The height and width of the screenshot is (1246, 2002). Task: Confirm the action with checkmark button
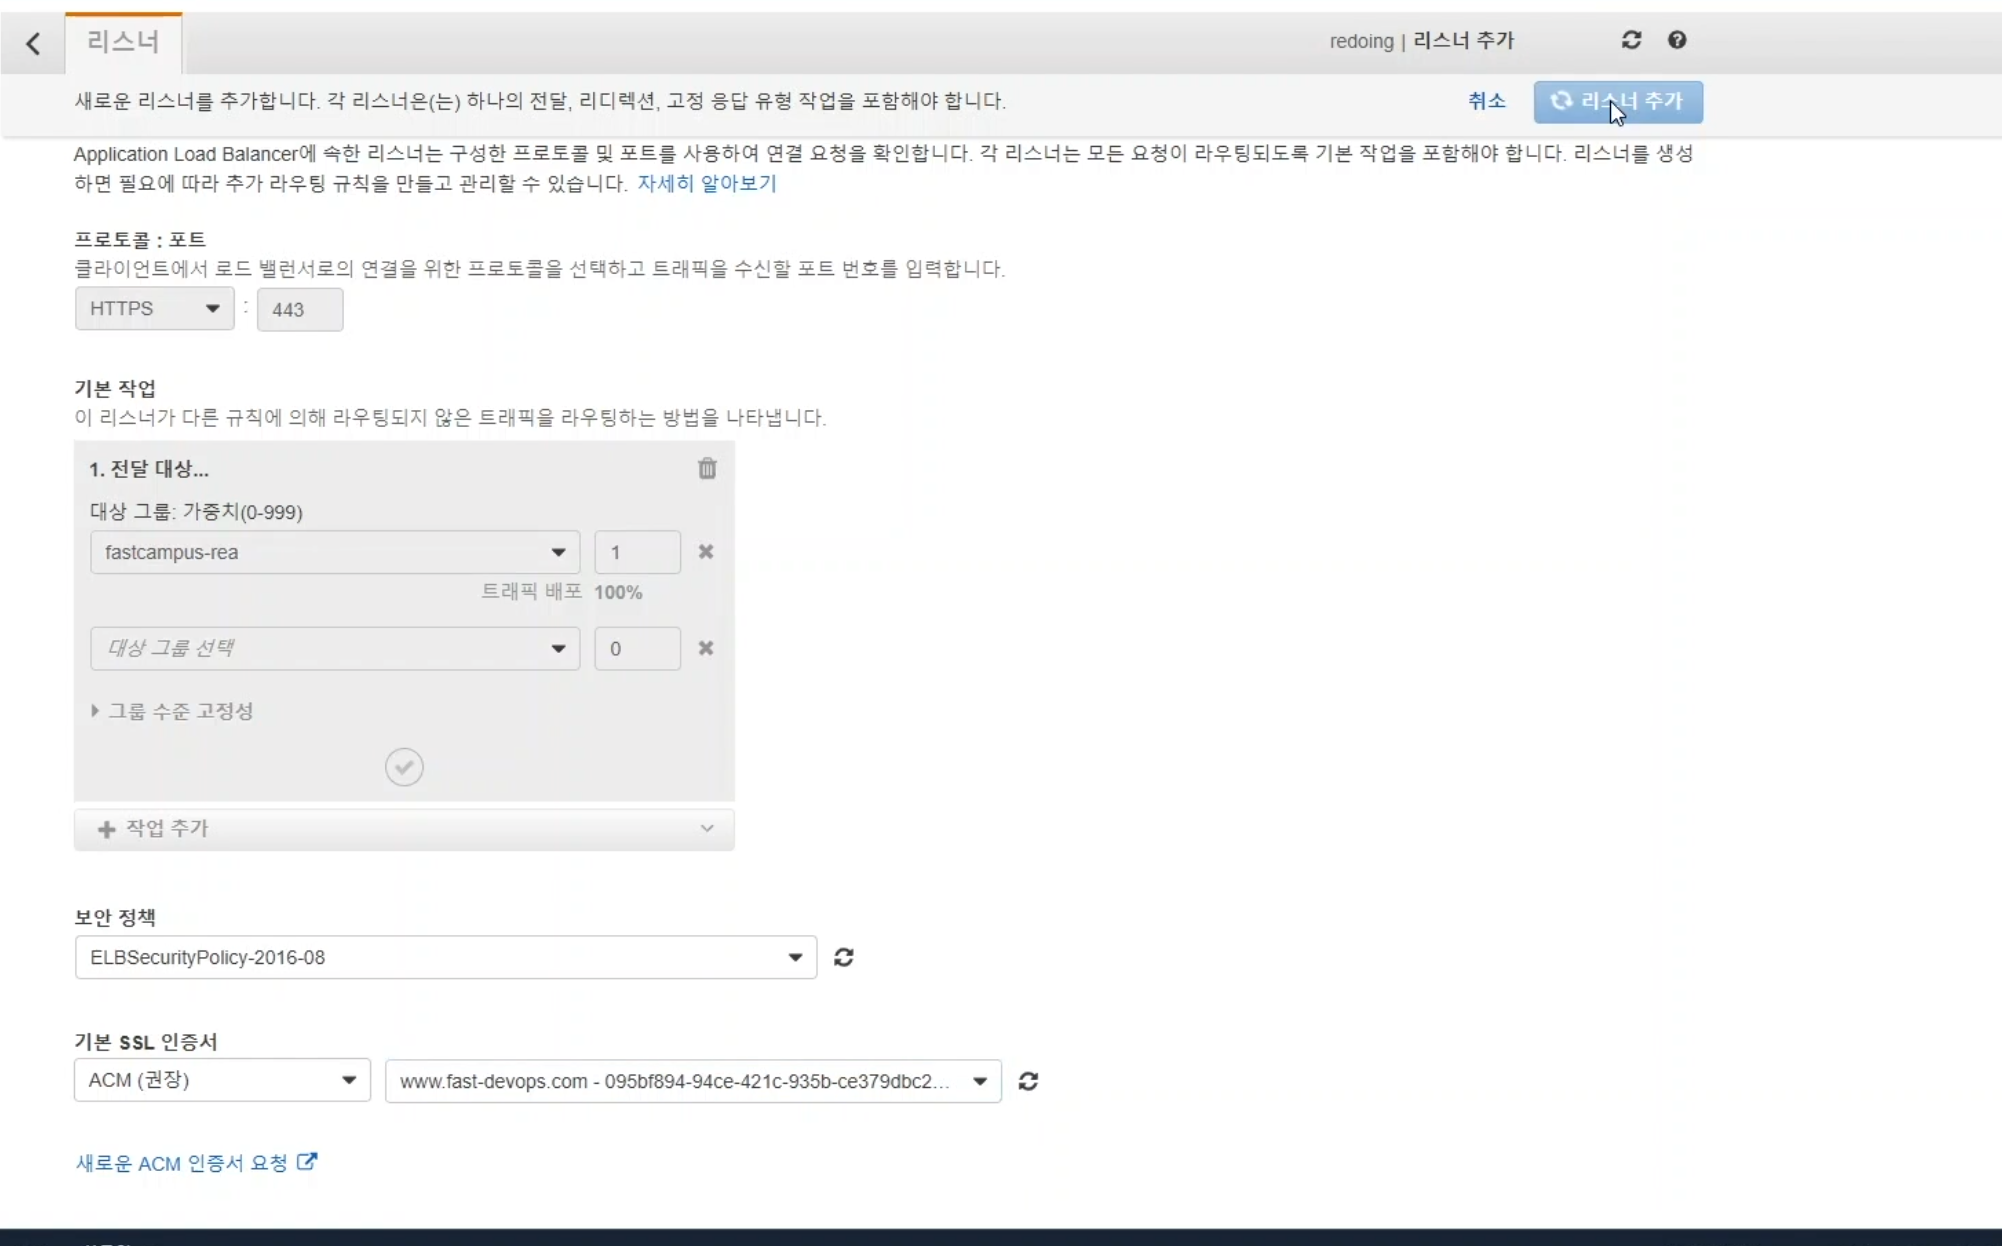coord(404,767)
